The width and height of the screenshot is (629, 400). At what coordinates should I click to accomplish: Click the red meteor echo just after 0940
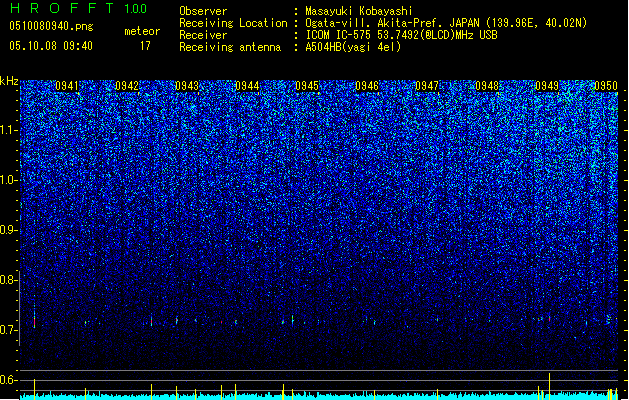point(34,321)
